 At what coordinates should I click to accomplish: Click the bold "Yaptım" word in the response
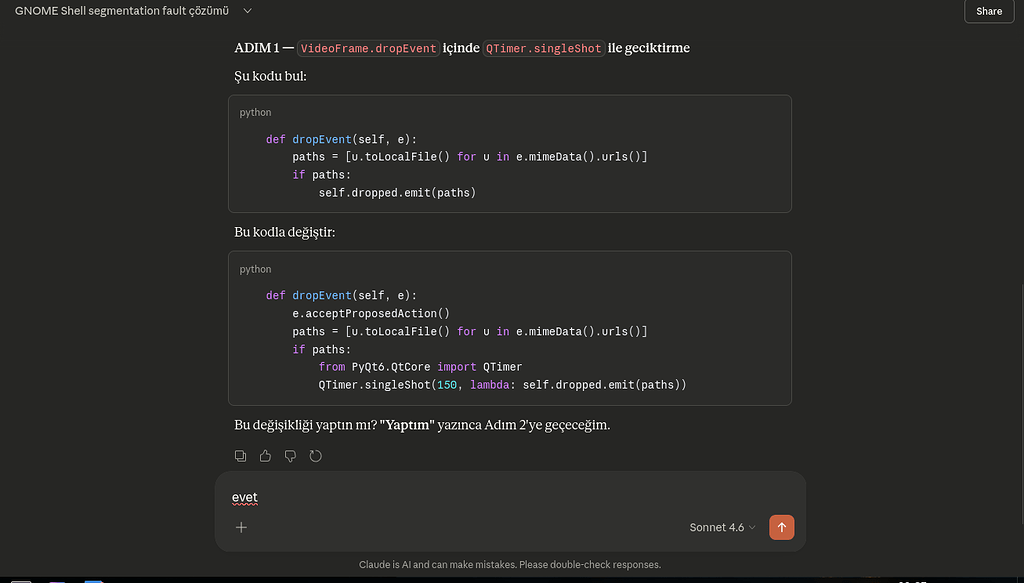[407, 425]
